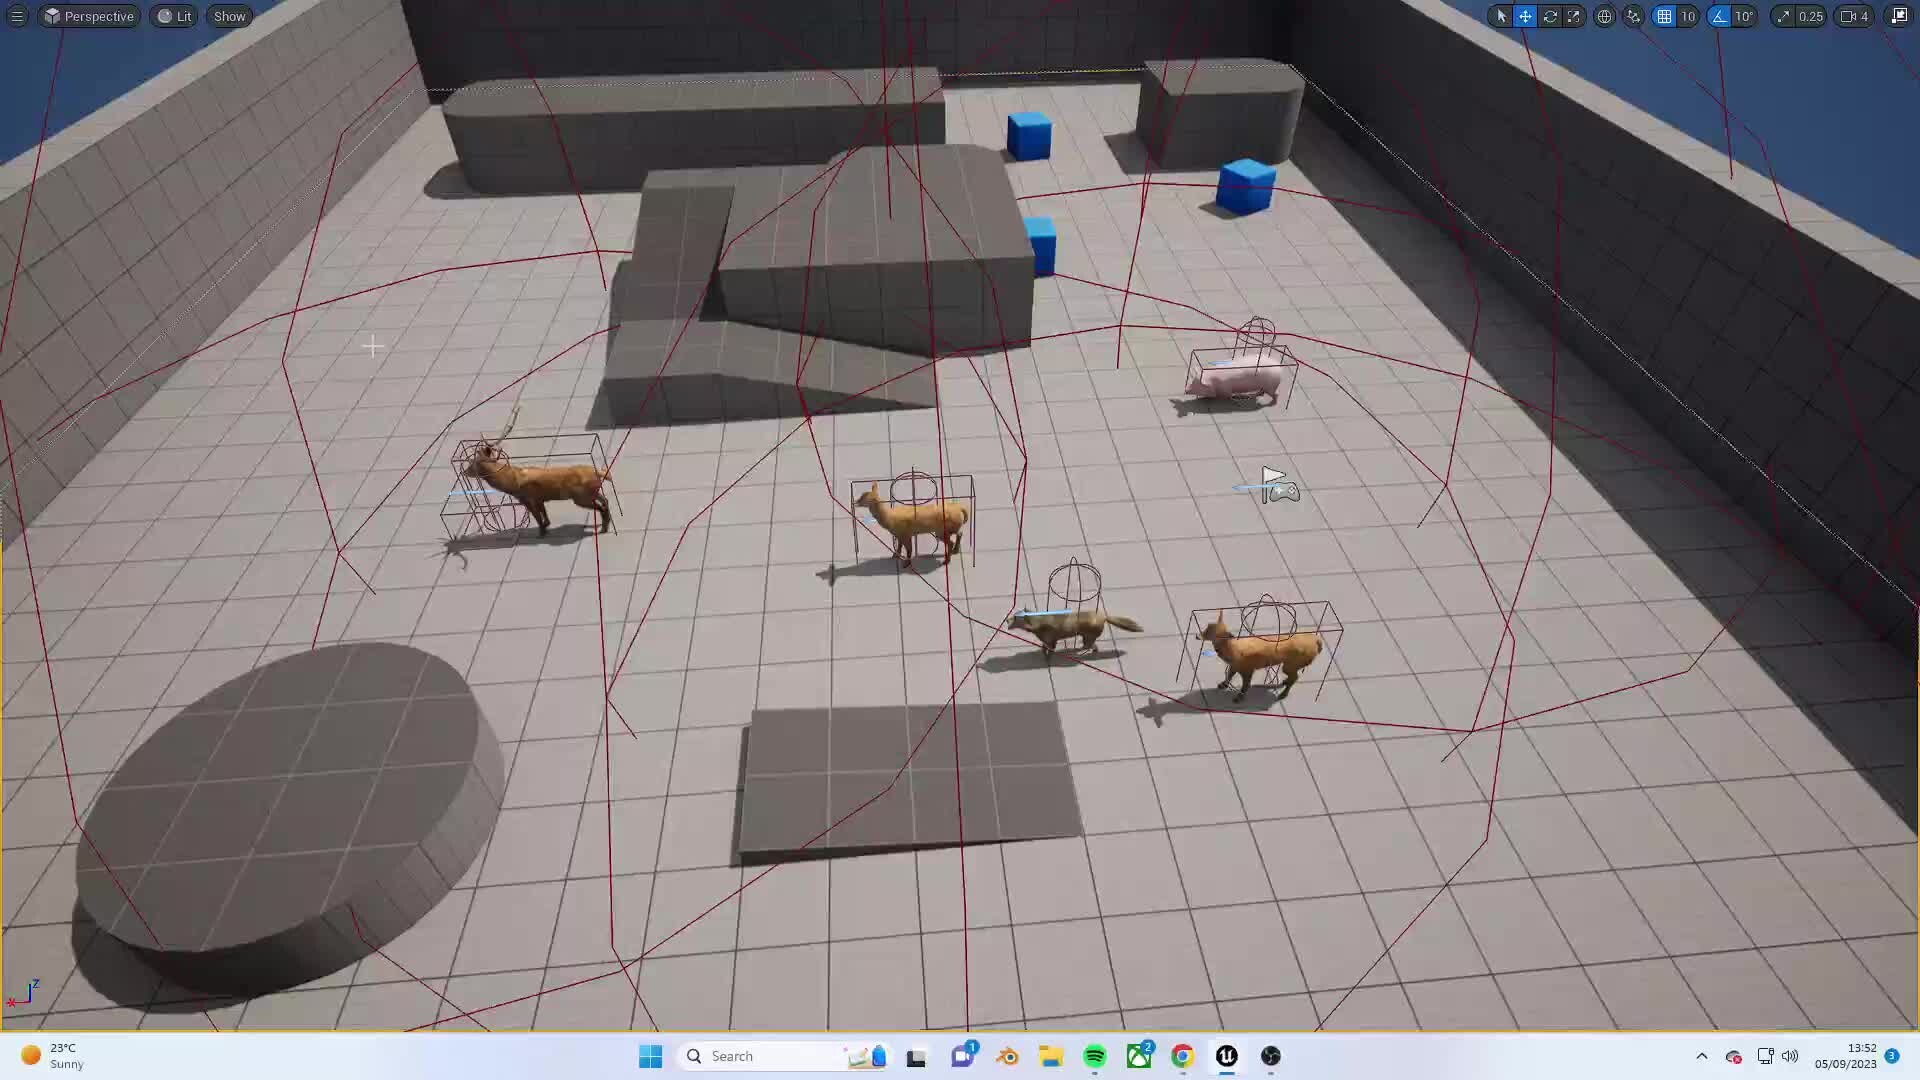Screen dimensions: 1920x1080
Task: Open the Perspective viewport type menu
Action: (89, 16)
